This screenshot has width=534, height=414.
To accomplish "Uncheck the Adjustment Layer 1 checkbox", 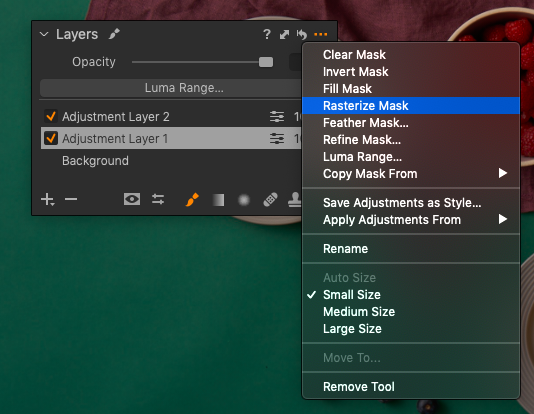I will 51,138.
